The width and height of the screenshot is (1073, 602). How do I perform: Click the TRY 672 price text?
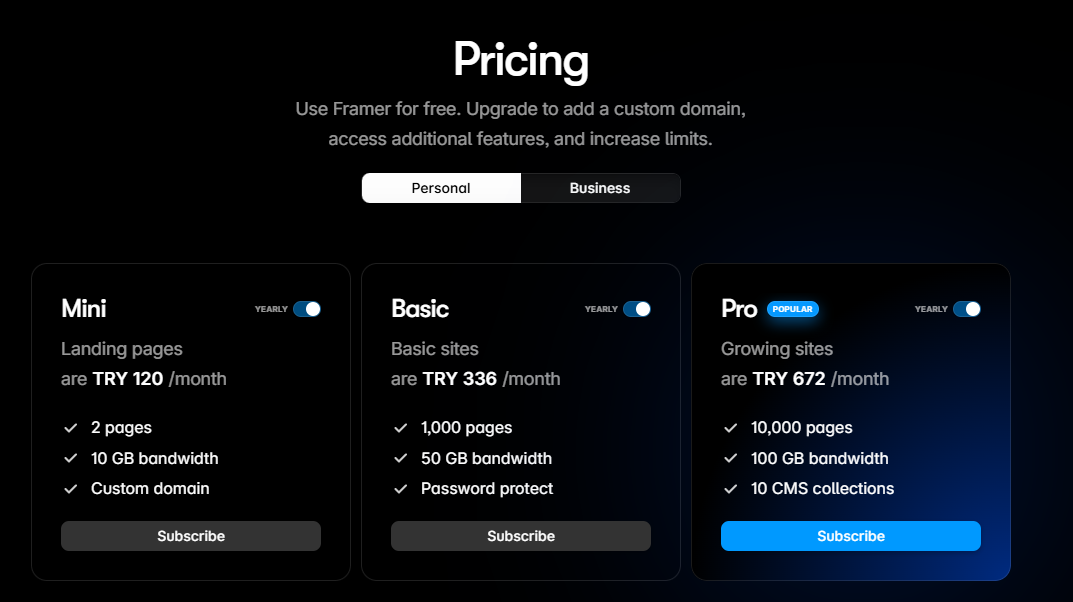789,379
